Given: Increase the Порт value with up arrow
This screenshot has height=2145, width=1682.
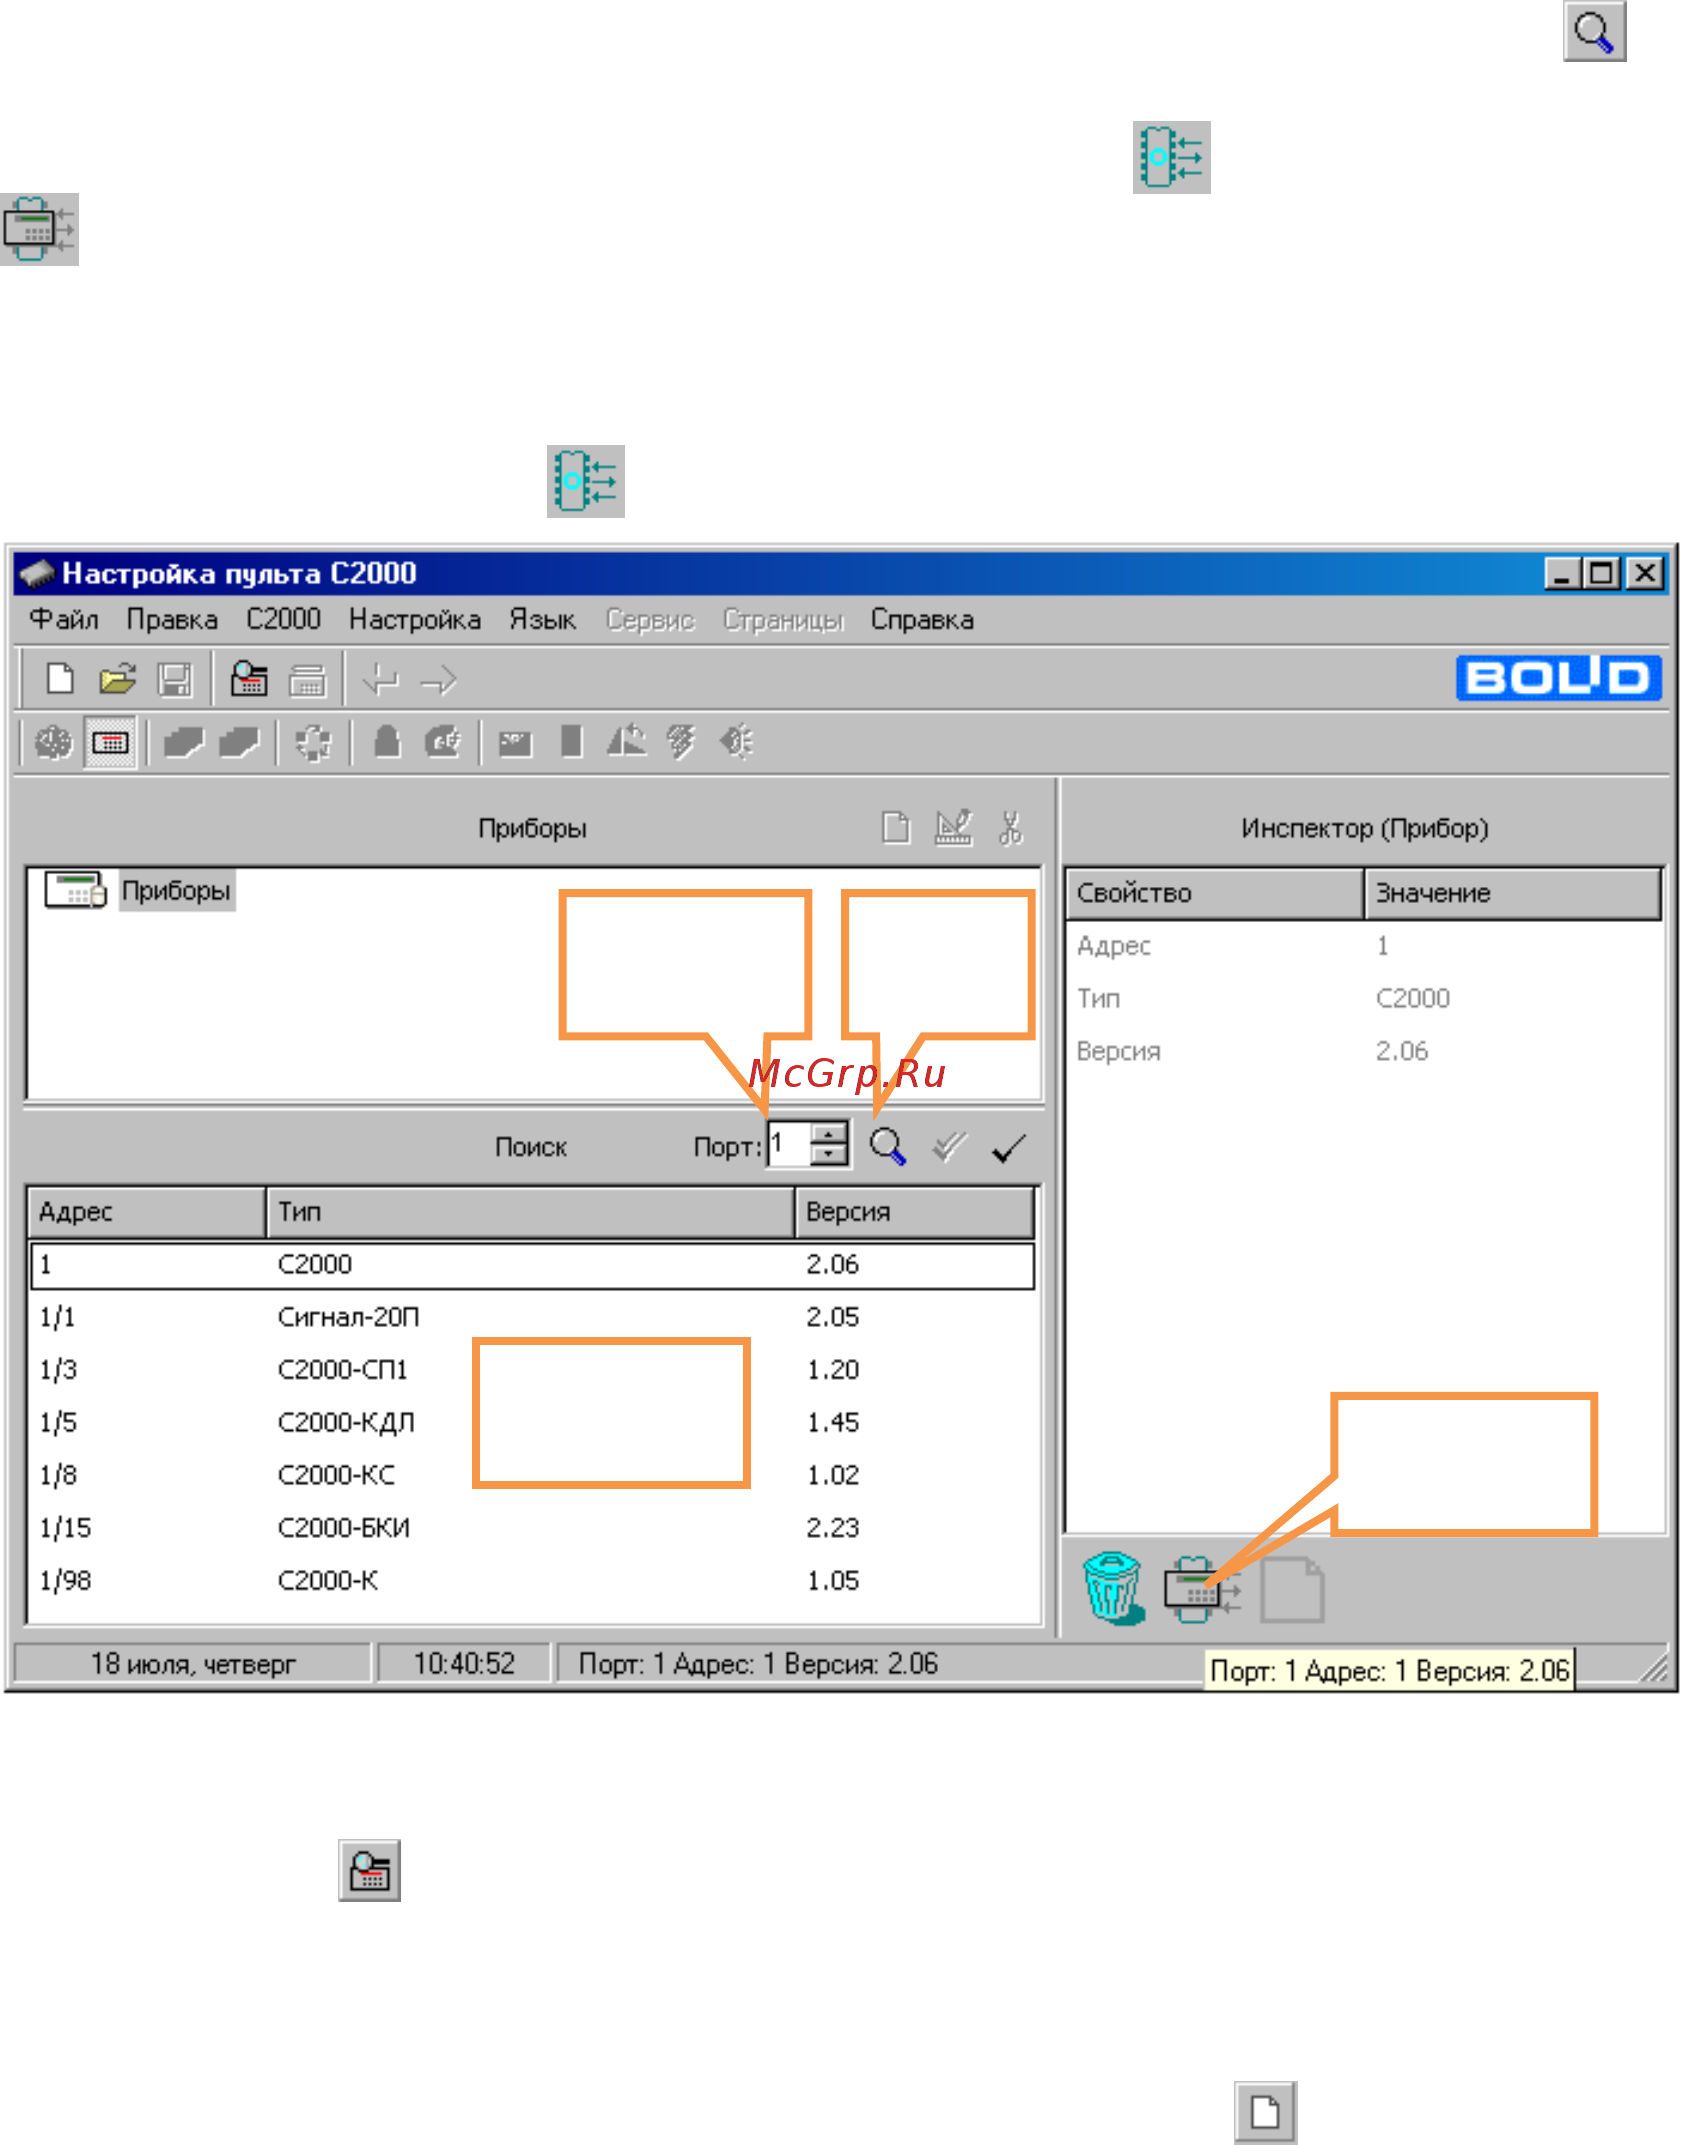Looking at the screenshot, I should pyautogui.click(x=828, y=1133).
